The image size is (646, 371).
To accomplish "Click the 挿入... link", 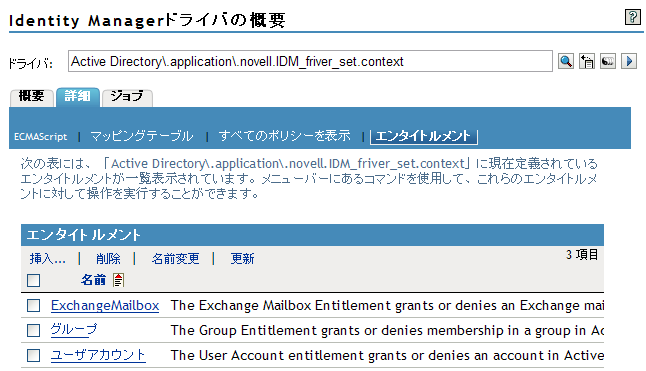I will [x=47, y=259].
